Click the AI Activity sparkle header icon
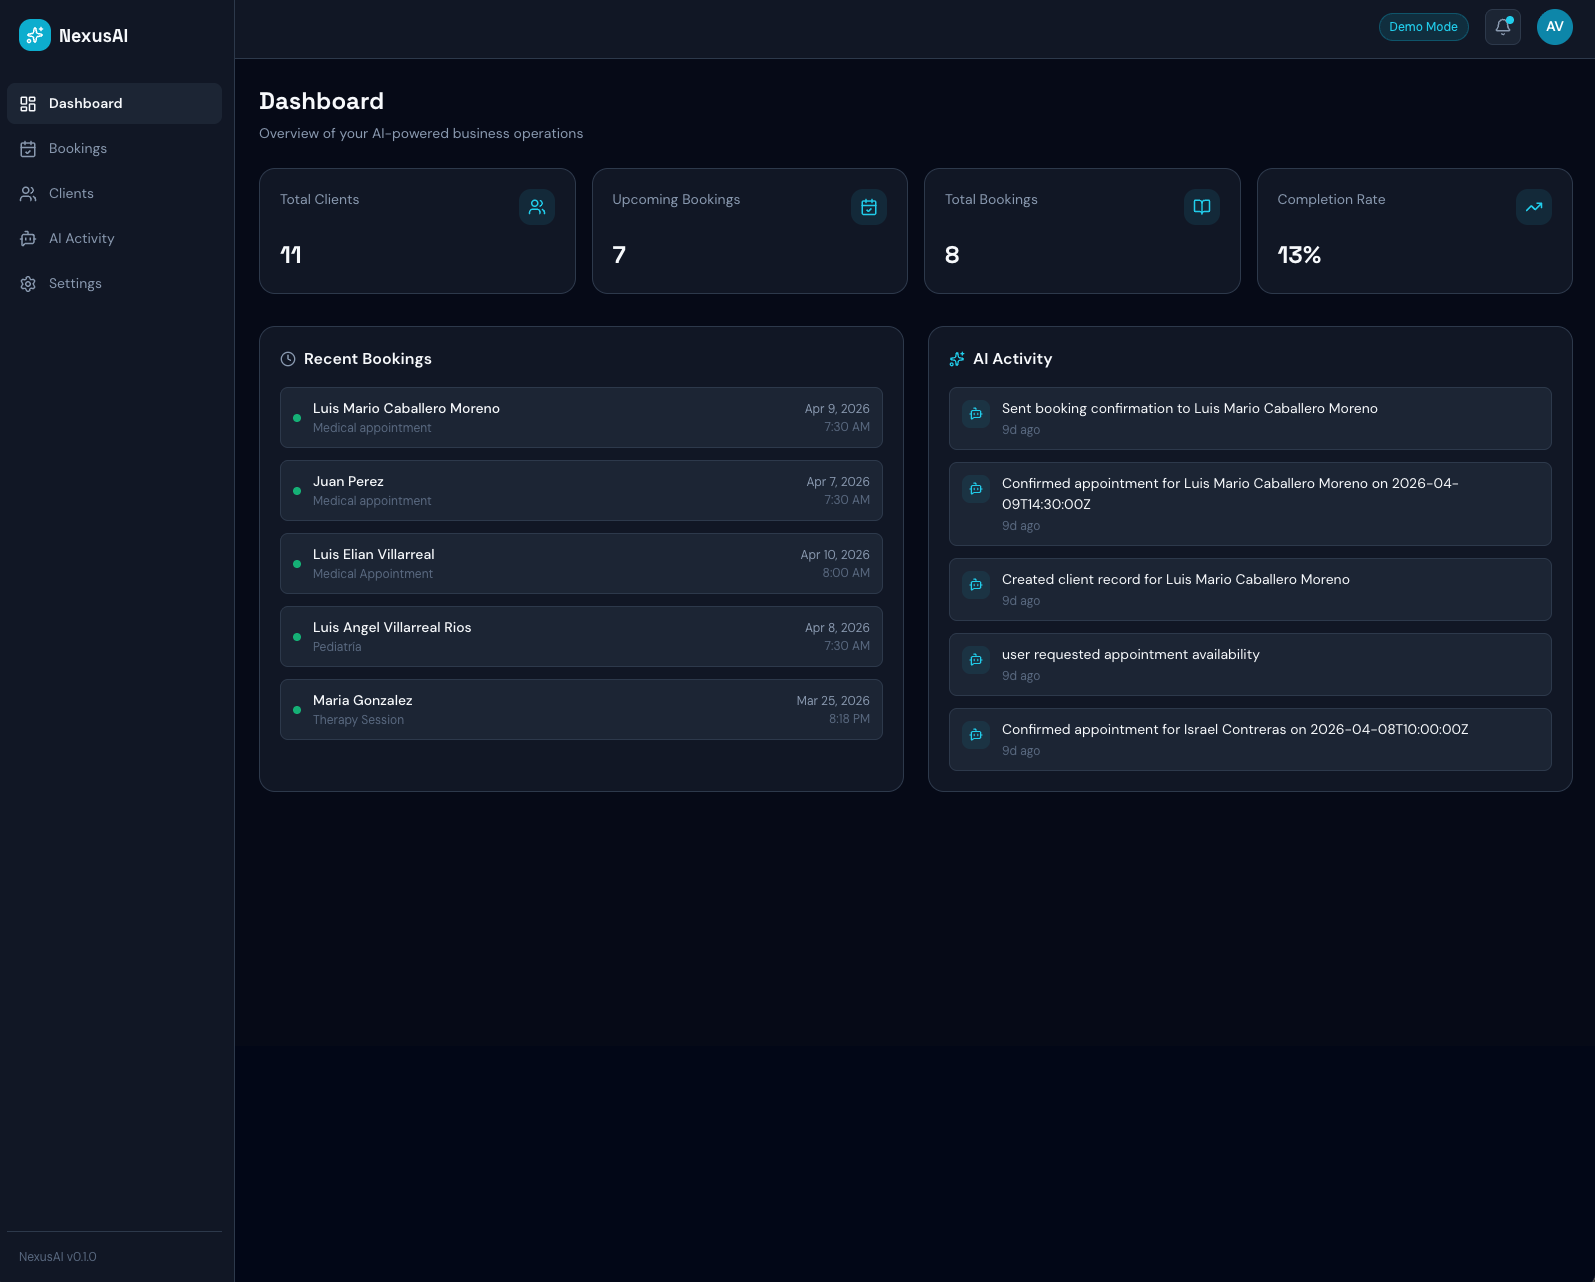The height and width of the screenshot is (1282, 1595). [957, 359]
